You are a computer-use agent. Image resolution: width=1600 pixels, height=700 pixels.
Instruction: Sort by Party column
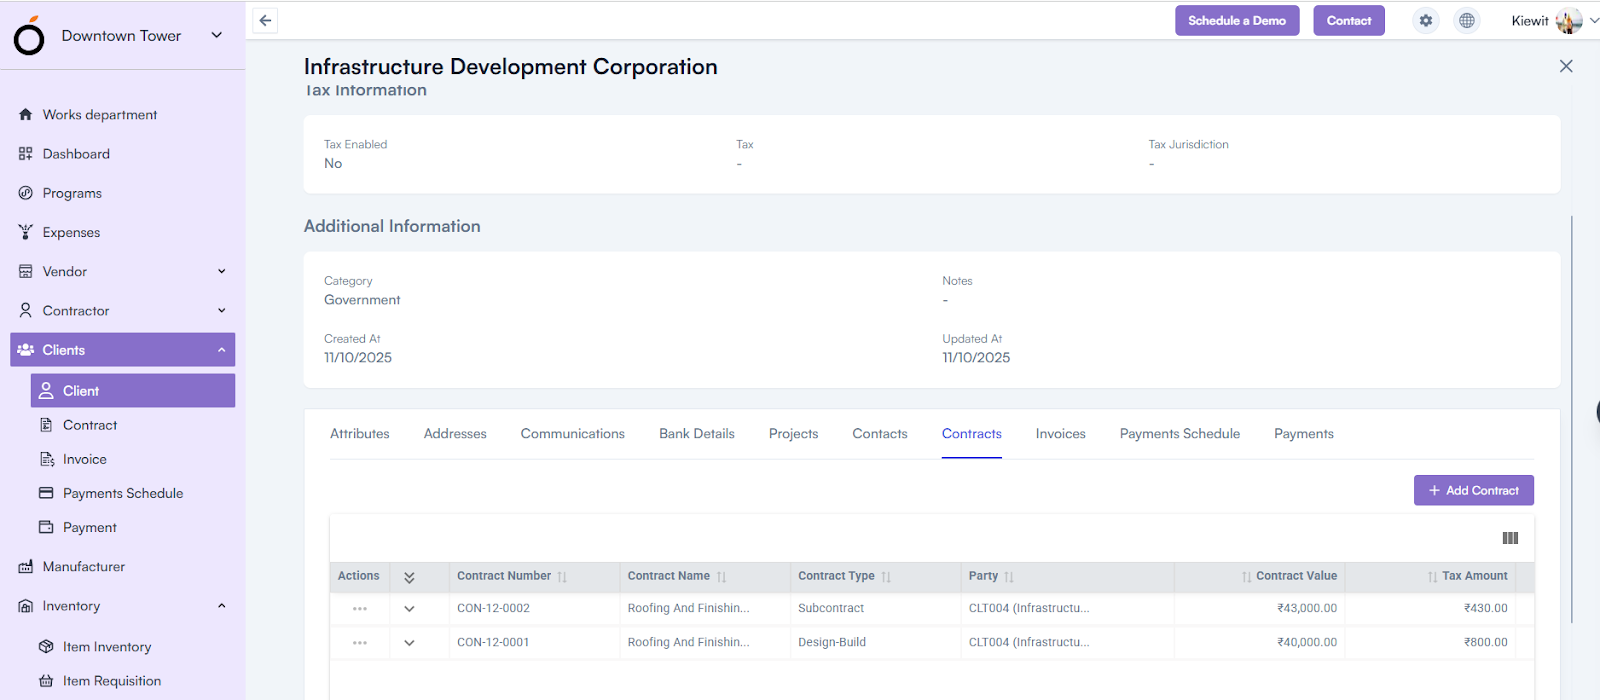tap(1009, 577)
